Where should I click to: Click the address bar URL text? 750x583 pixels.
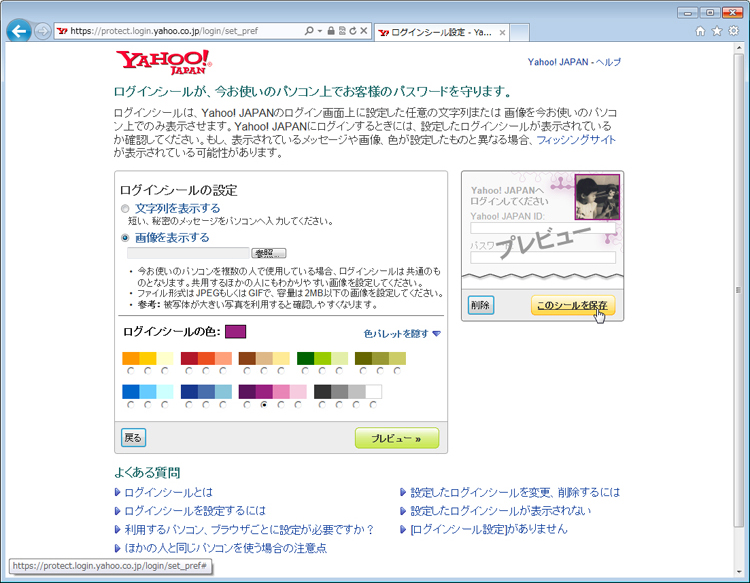click(164, 31)
